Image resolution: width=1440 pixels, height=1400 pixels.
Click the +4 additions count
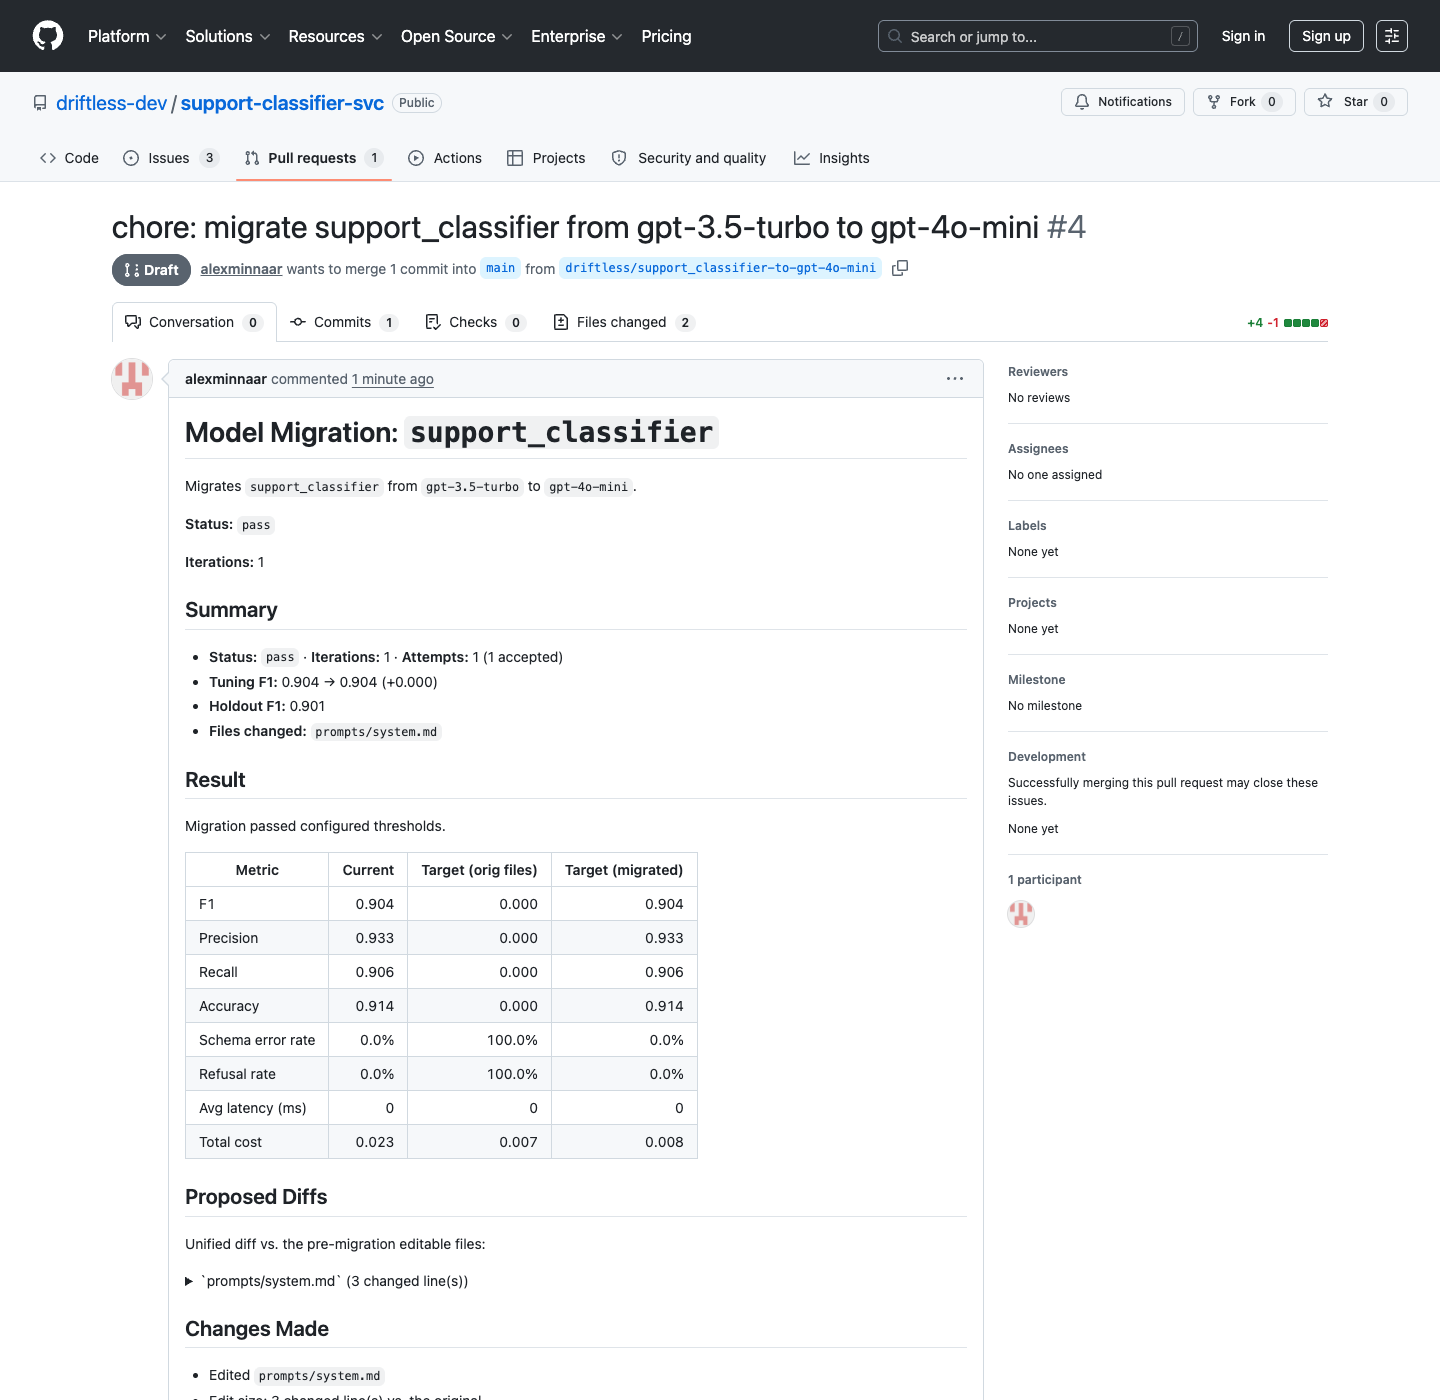click(x=1255, y=323)
